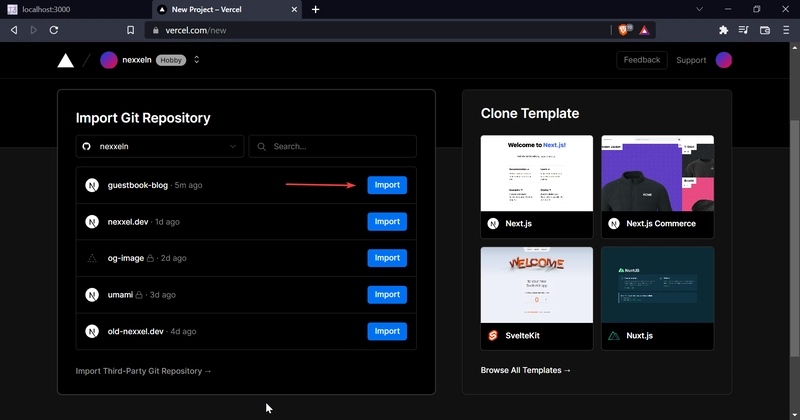View site lock security info
This screenshot has height=420, width=800.
coord(156,31)
